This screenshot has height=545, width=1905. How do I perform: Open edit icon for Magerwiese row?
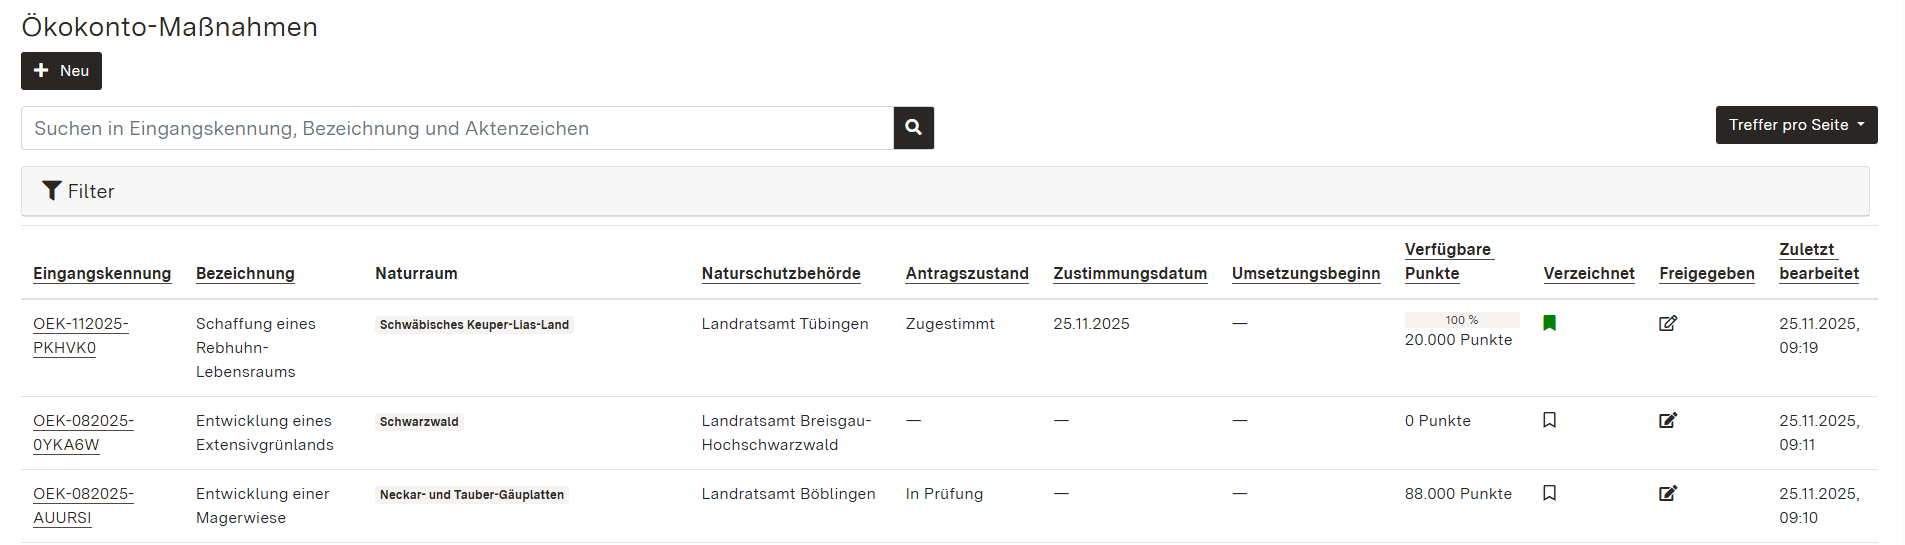1667,493
